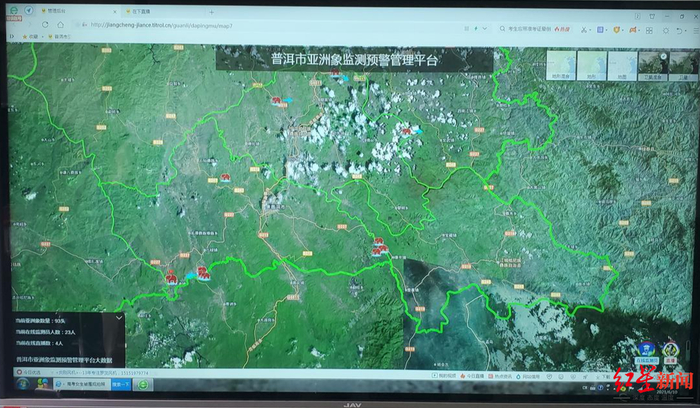
Task: Open the colorful taskbar app icon beside Start
Action: point(43,384)
